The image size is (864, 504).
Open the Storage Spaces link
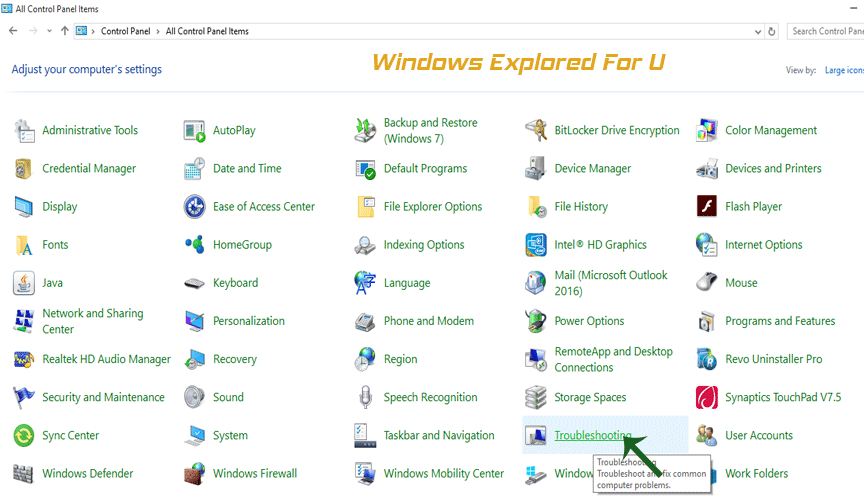coord(590,397)
